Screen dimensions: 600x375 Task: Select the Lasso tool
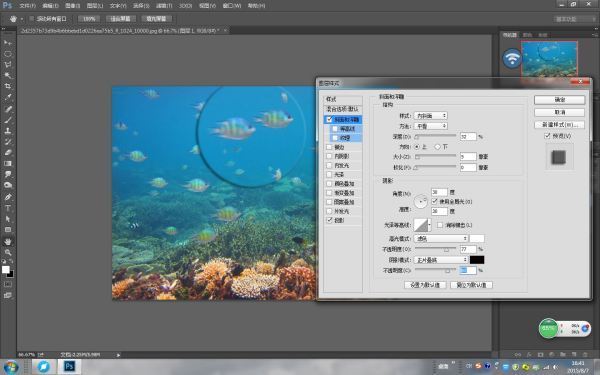pos(8,65)
